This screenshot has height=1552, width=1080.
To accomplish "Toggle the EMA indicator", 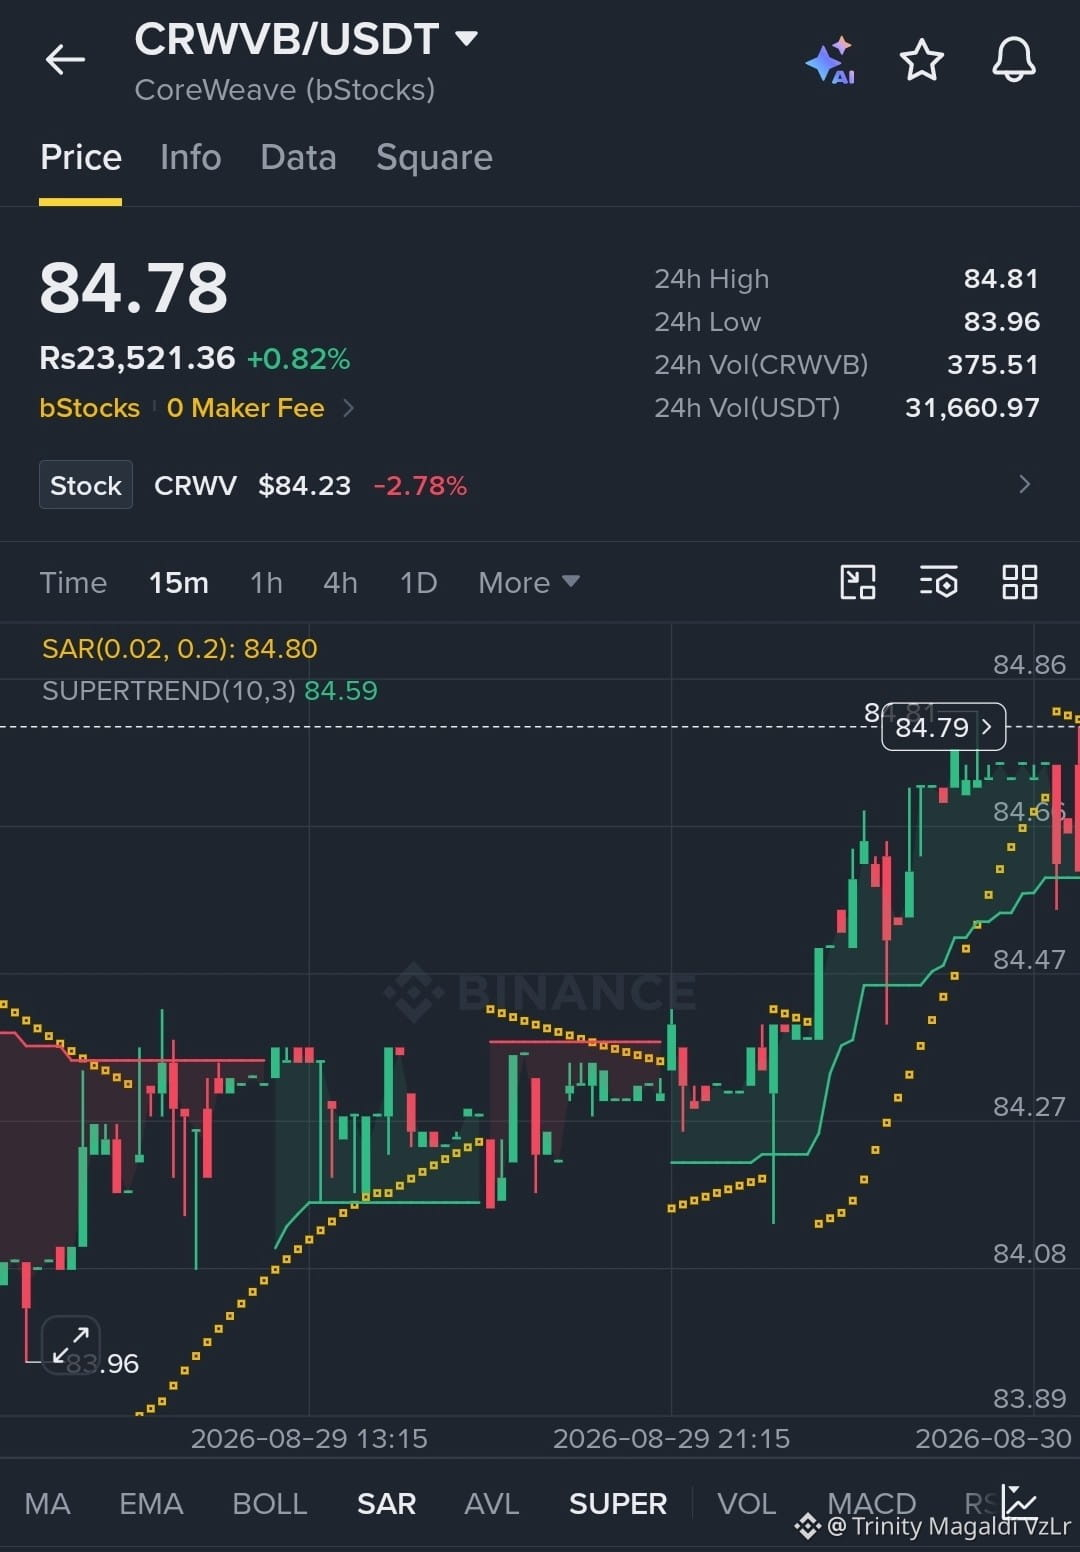I will click(x=151, y=1503).
